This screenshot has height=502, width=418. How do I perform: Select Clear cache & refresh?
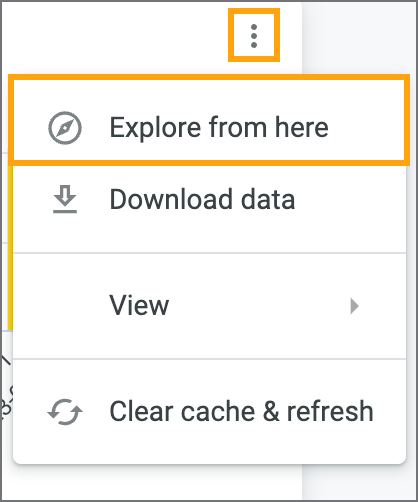coord(209,412)
